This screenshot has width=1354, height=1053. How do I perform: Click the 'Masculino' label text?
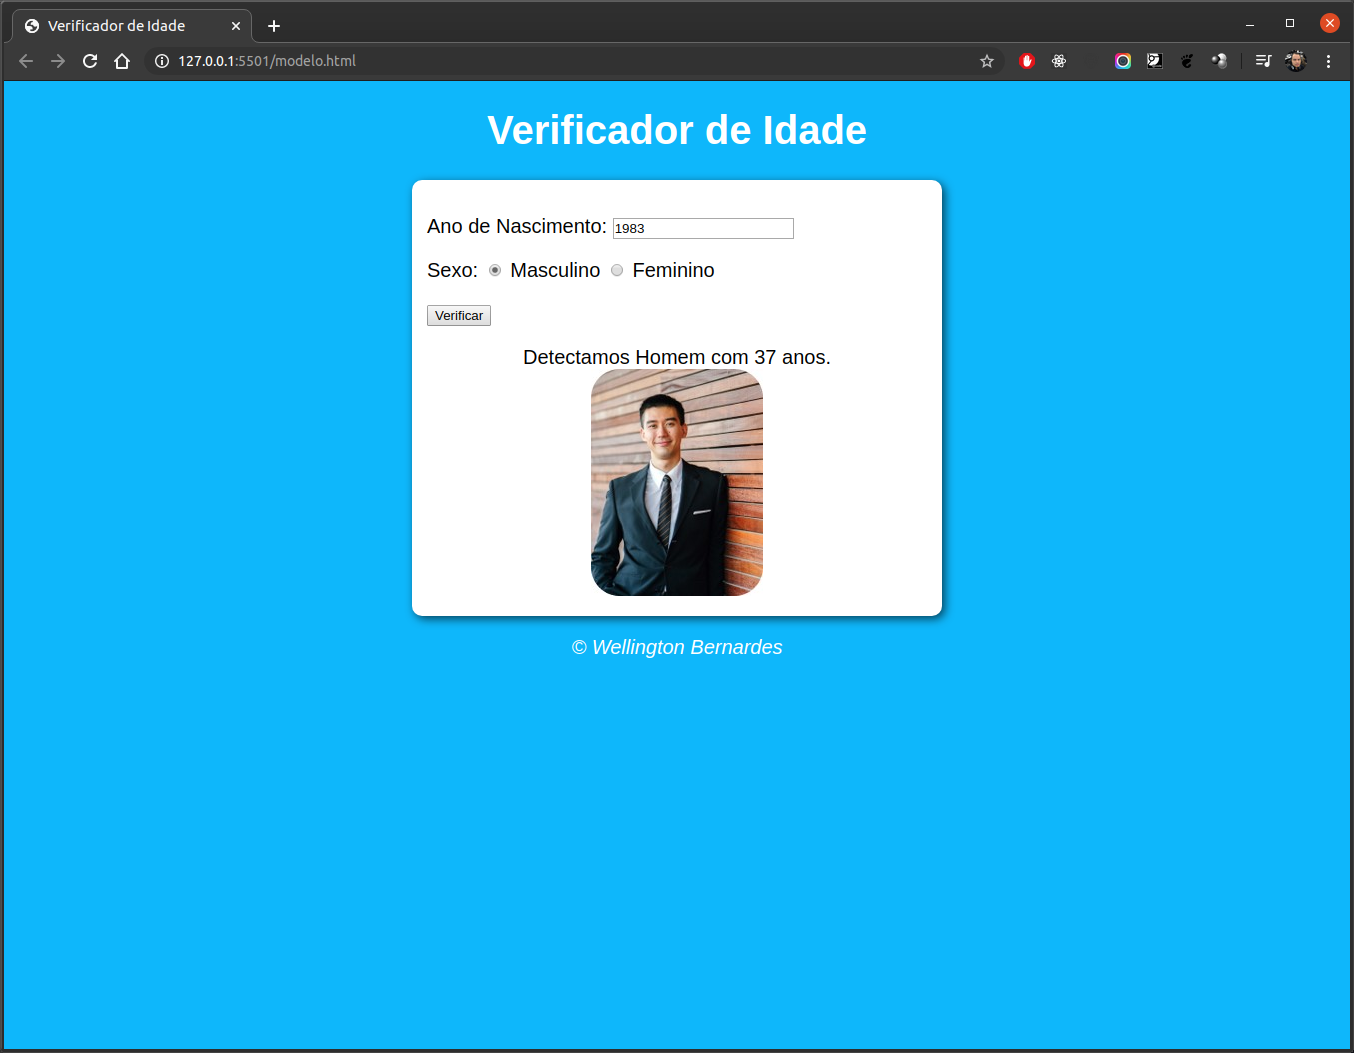click(555, 270)
